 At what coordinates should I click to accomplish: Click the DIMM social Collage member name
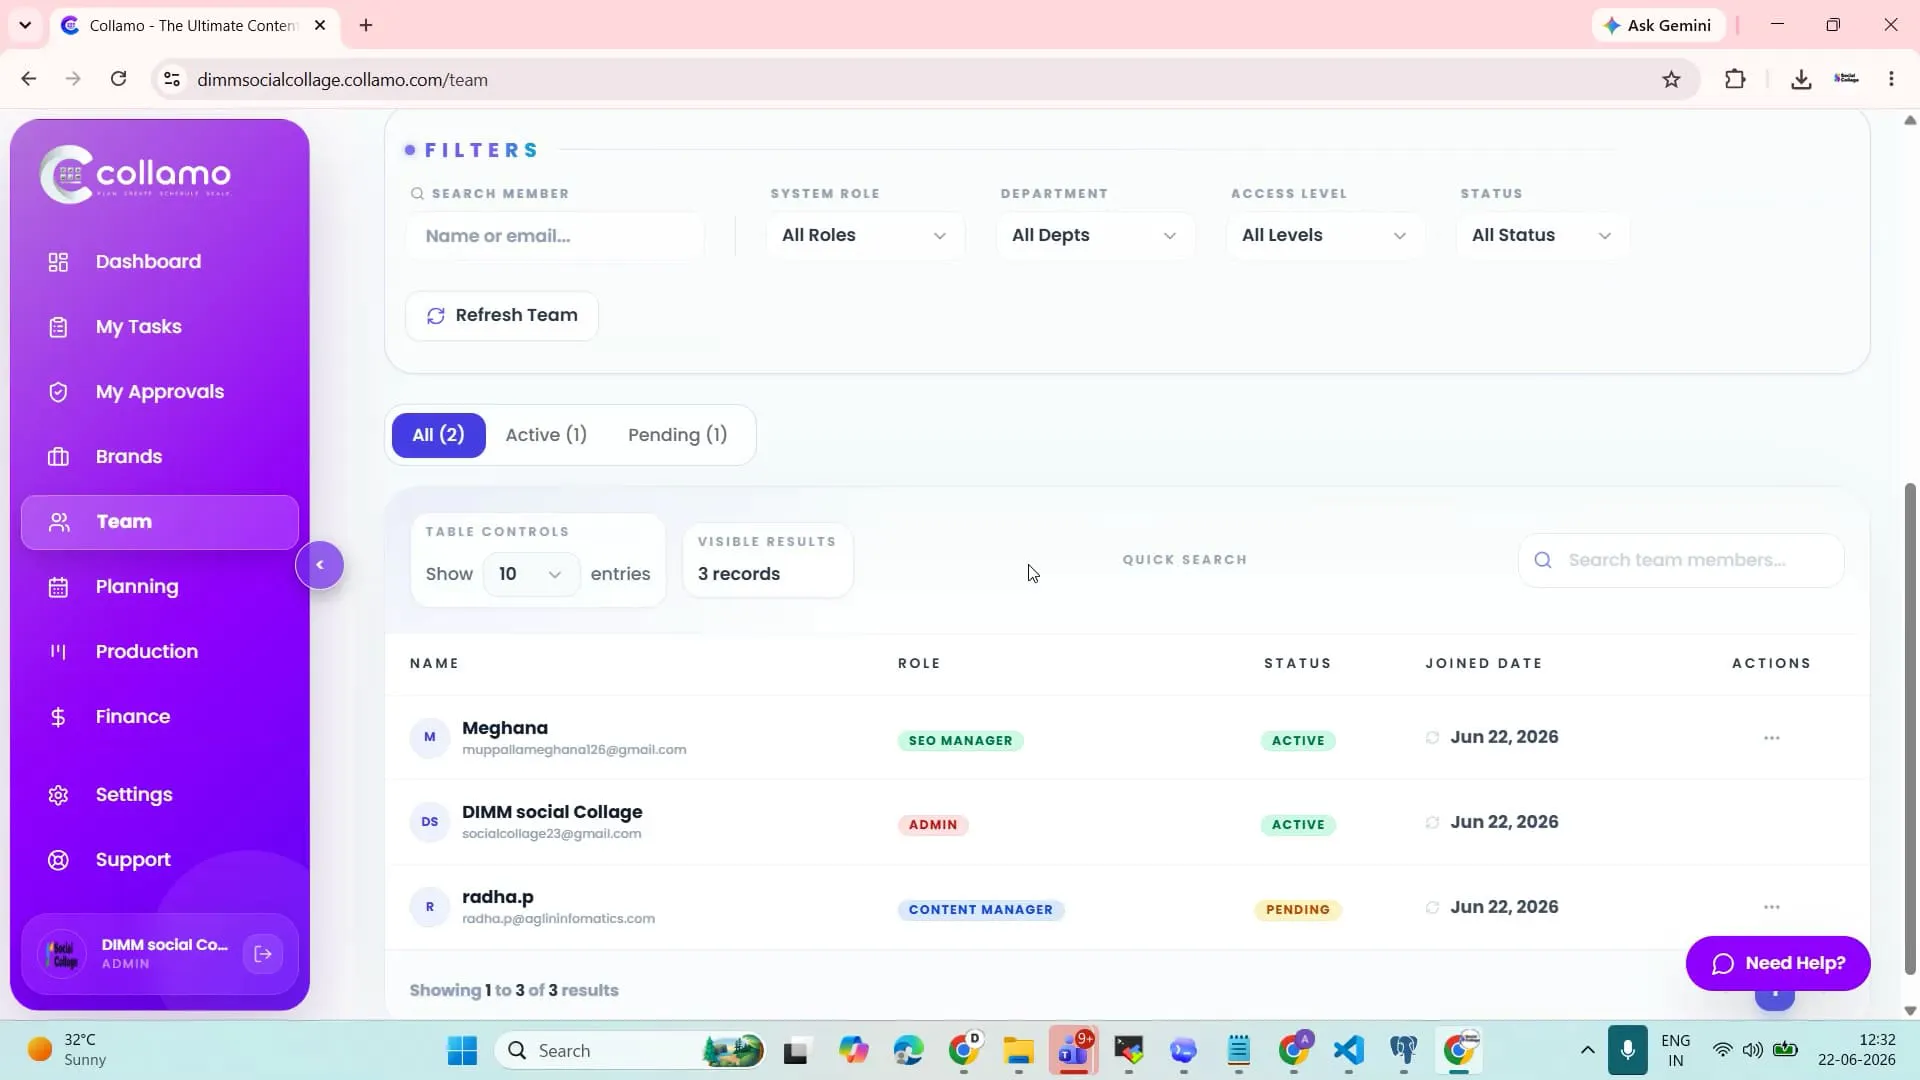[x=552, y=812]
